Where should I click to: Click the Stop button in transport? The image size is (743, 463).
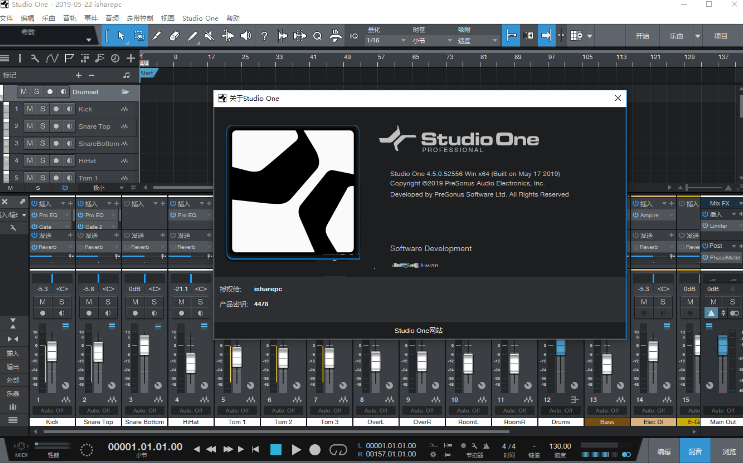pos(276,449)
